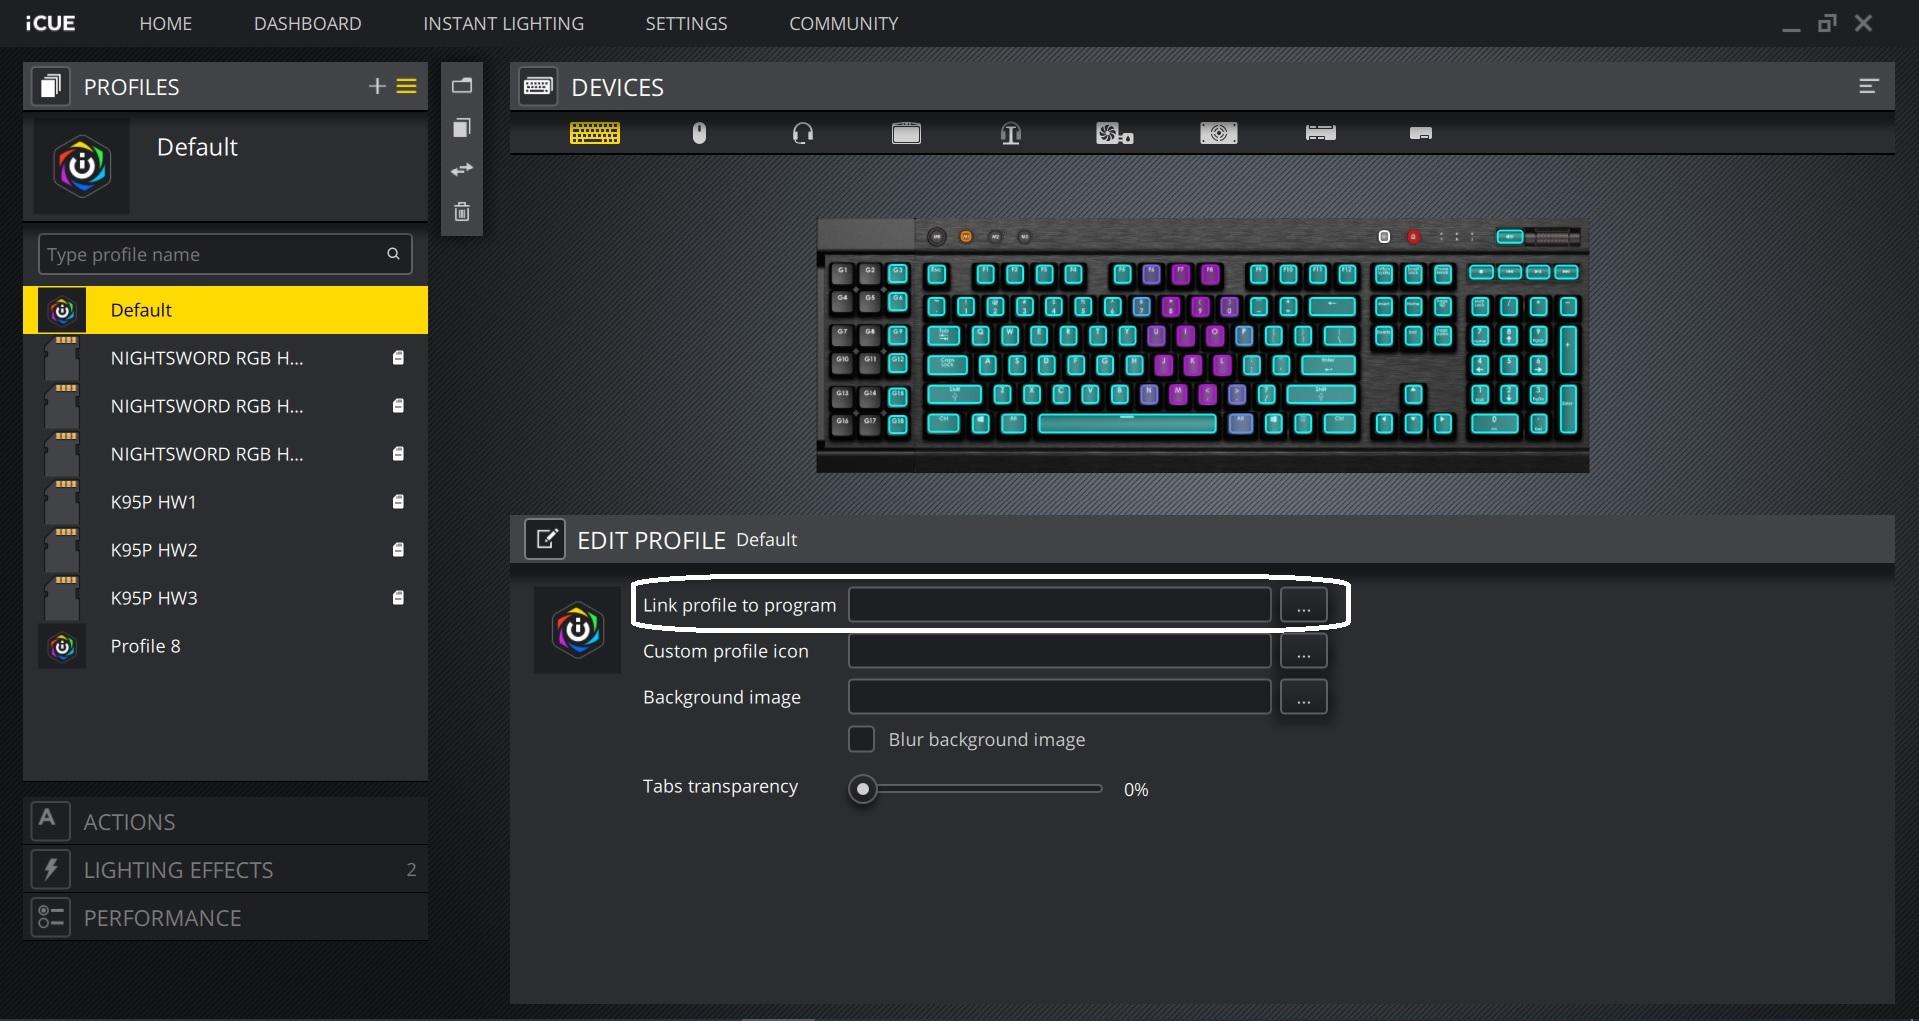Browse for a Link profile to program

click(x=1304, y=604)
